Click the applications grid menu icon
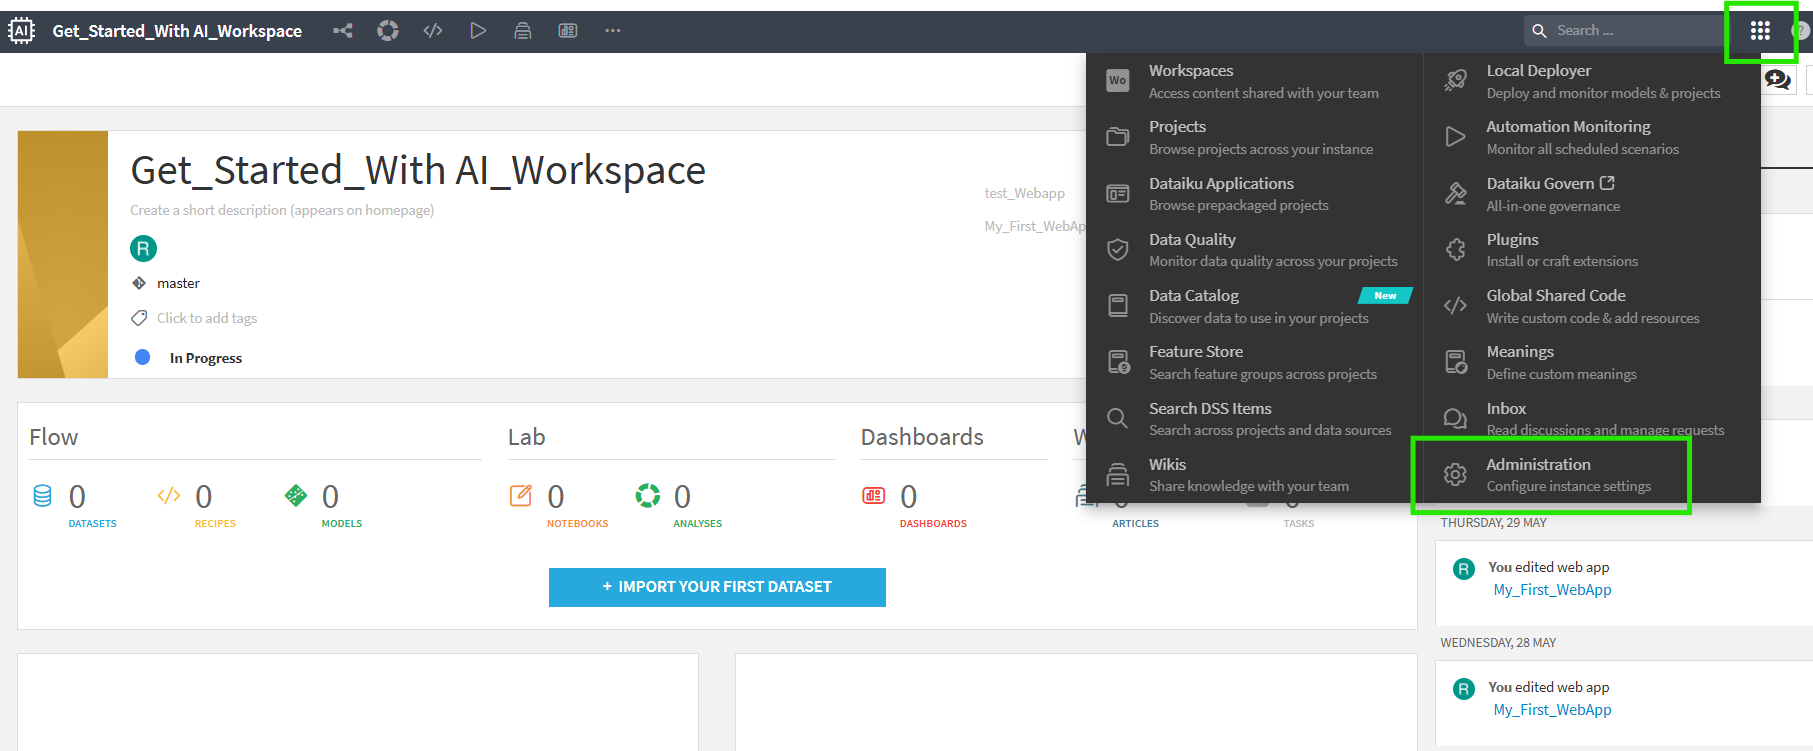 click(x=1761, y=31)
